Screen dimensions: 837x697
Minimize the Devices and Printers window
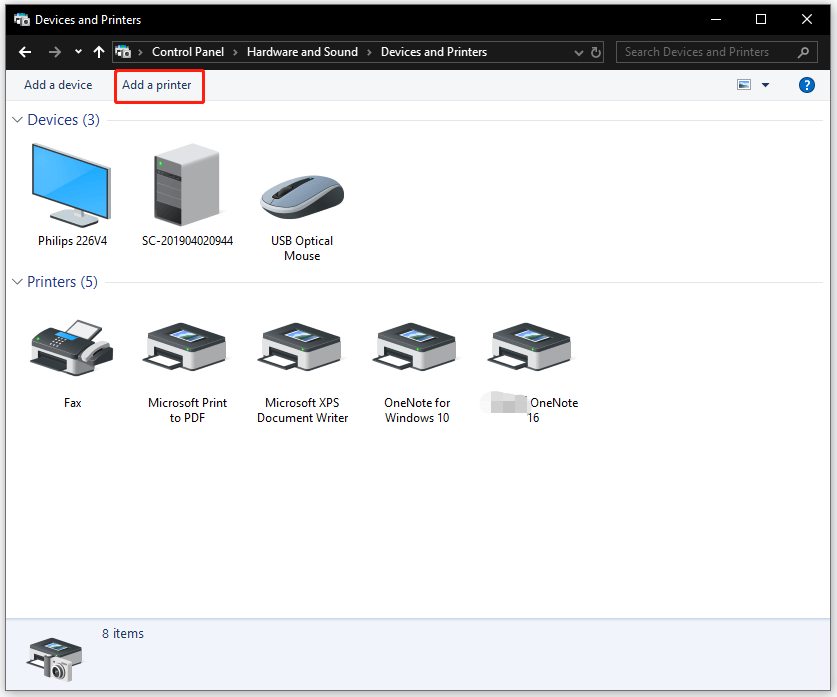pos(716,20)
